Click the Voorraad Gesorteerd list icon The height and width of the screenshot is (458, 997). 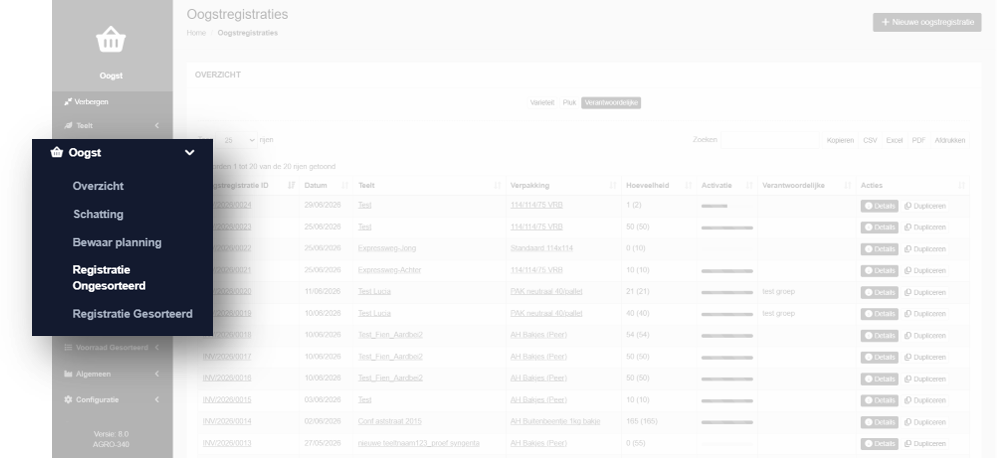(x=68, y=347)
